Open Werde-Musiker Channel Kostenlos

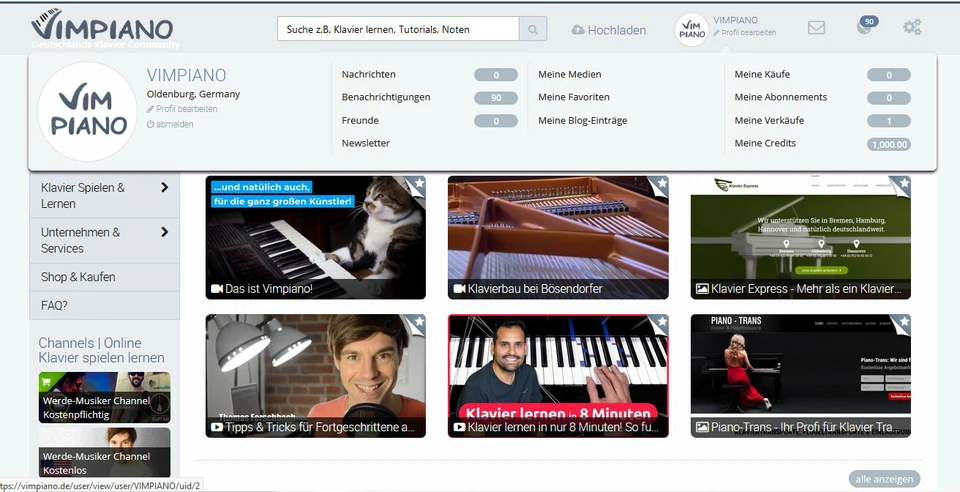pyautogui.click(x=105, y=452)
